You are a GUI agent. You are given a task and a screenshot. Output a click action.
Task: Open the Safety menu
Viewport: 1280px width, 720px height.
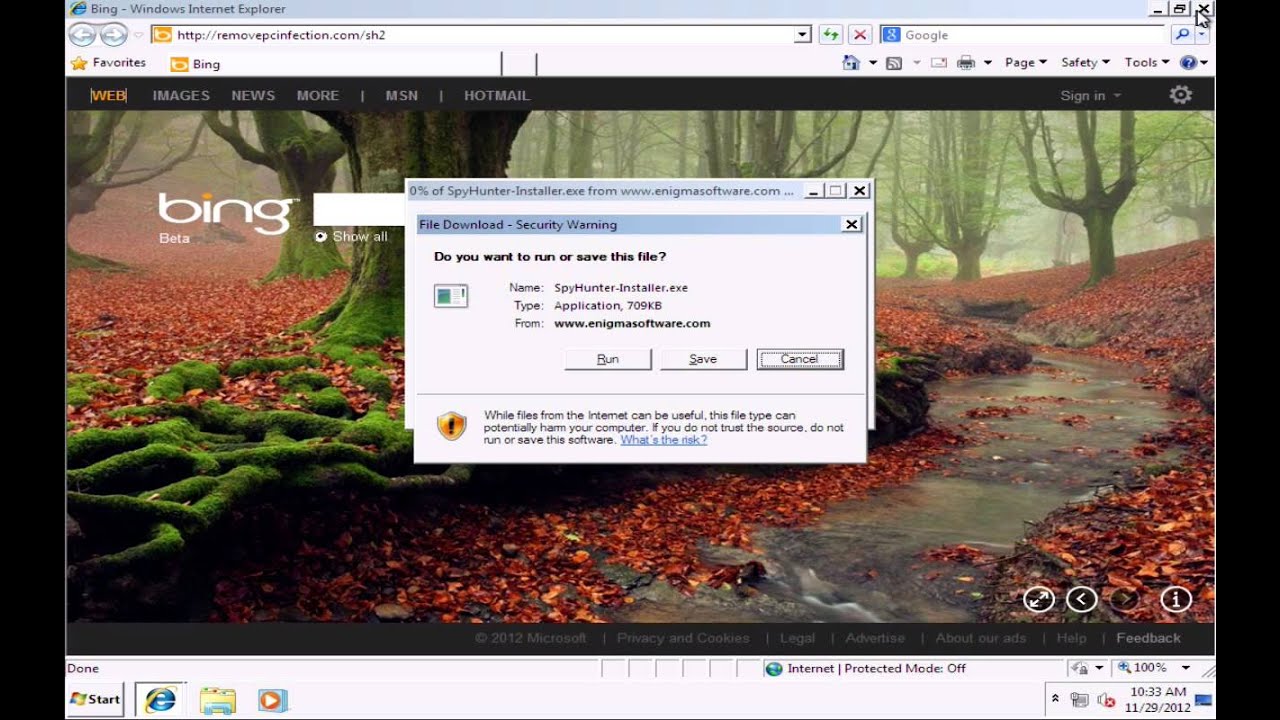(x=1085, y=63)
